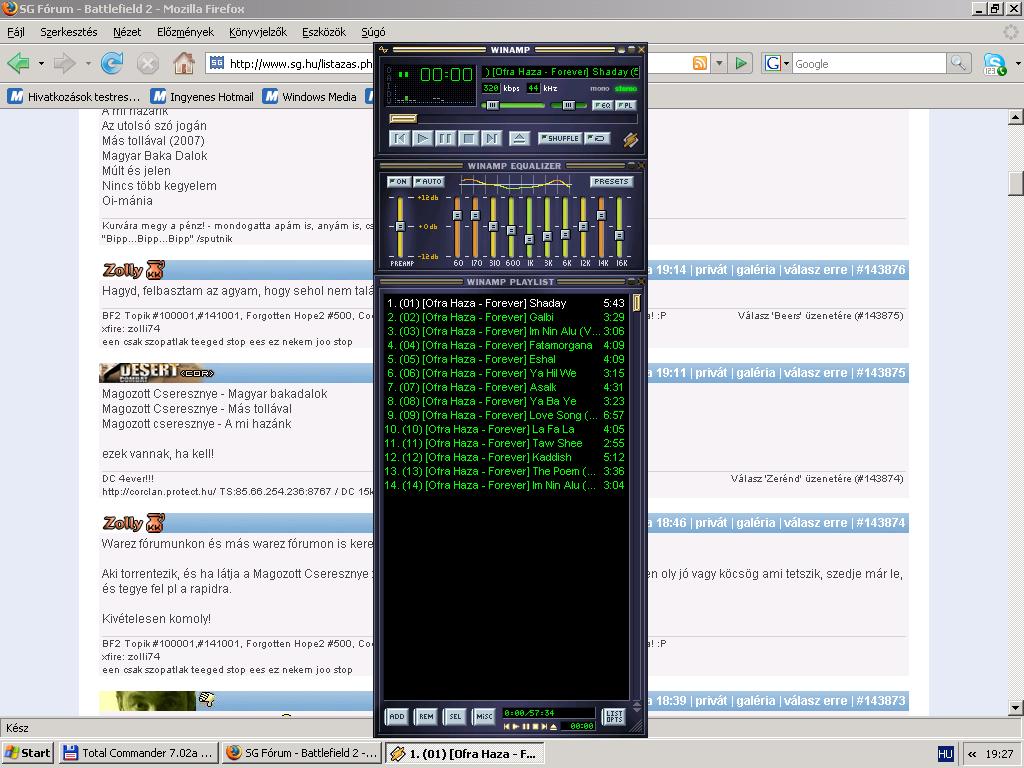Click Firefox Home icon
The width and height of the screenshot is (1024, 768).
184,64
